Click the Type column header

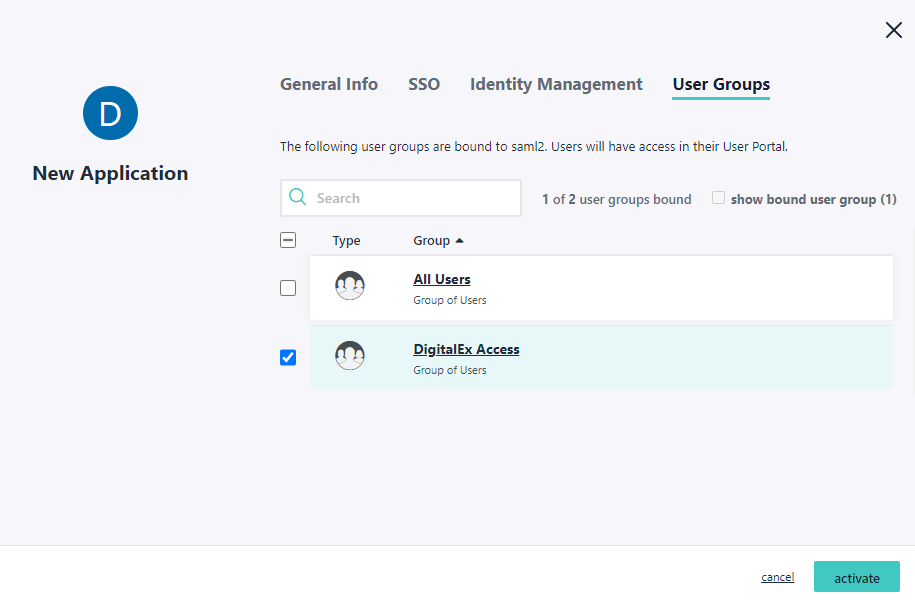[346, 241]
